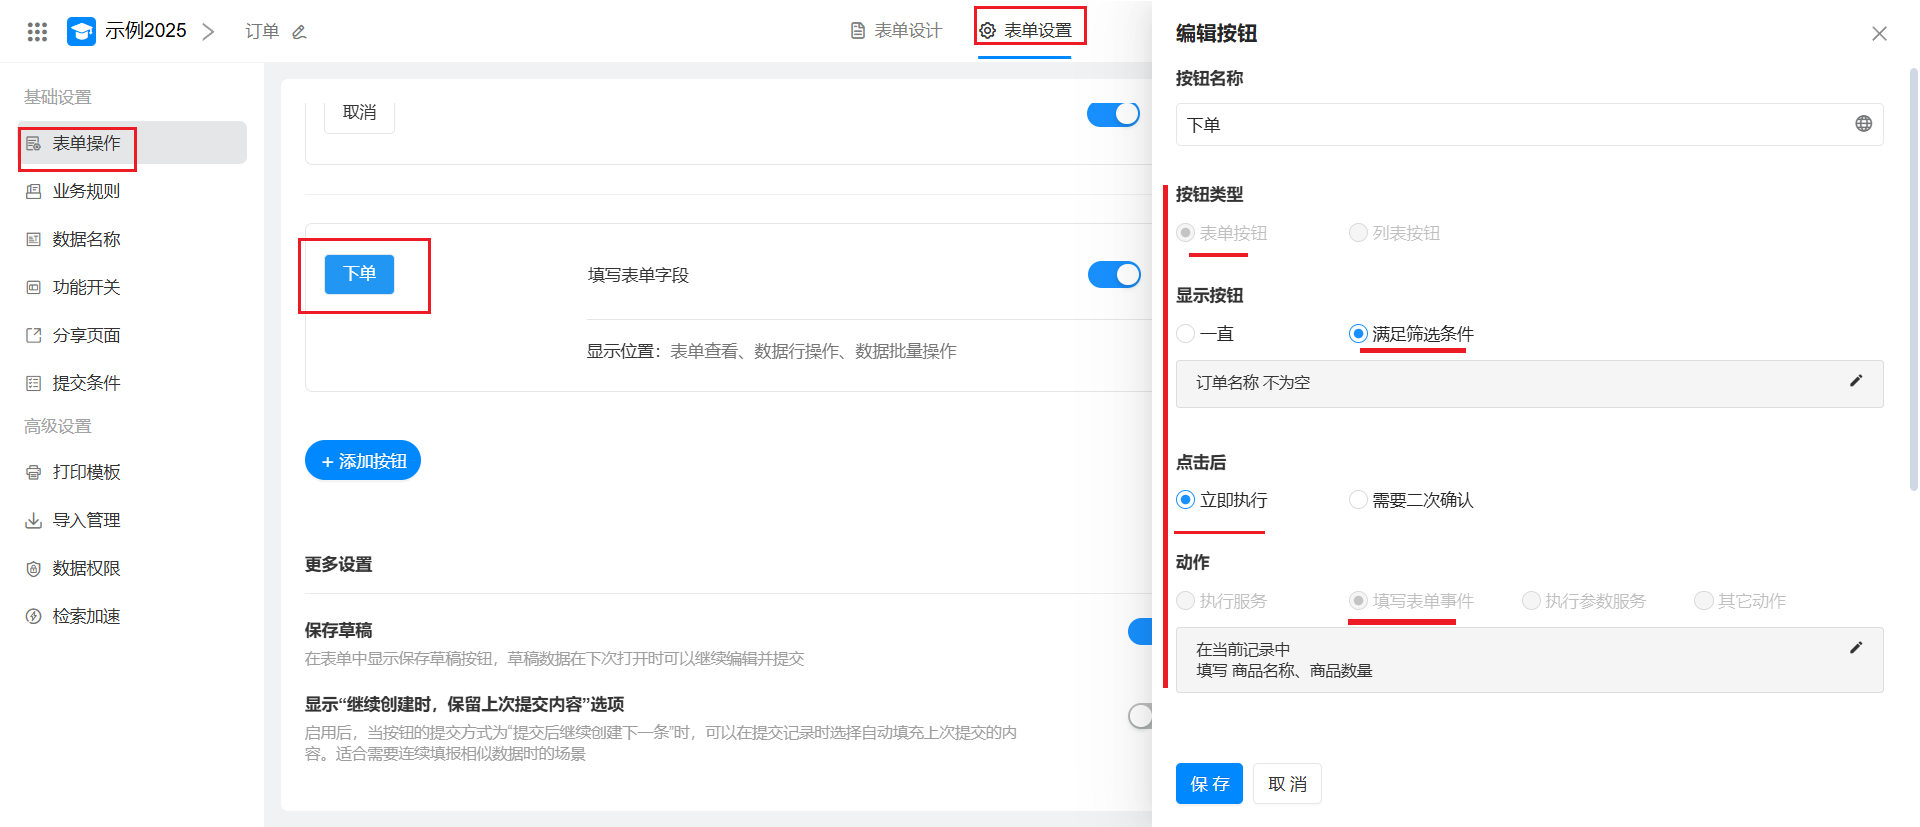Choose 需要二次确认 after click
Screen dimensions: 1920x827
(x=1358, y=500)
